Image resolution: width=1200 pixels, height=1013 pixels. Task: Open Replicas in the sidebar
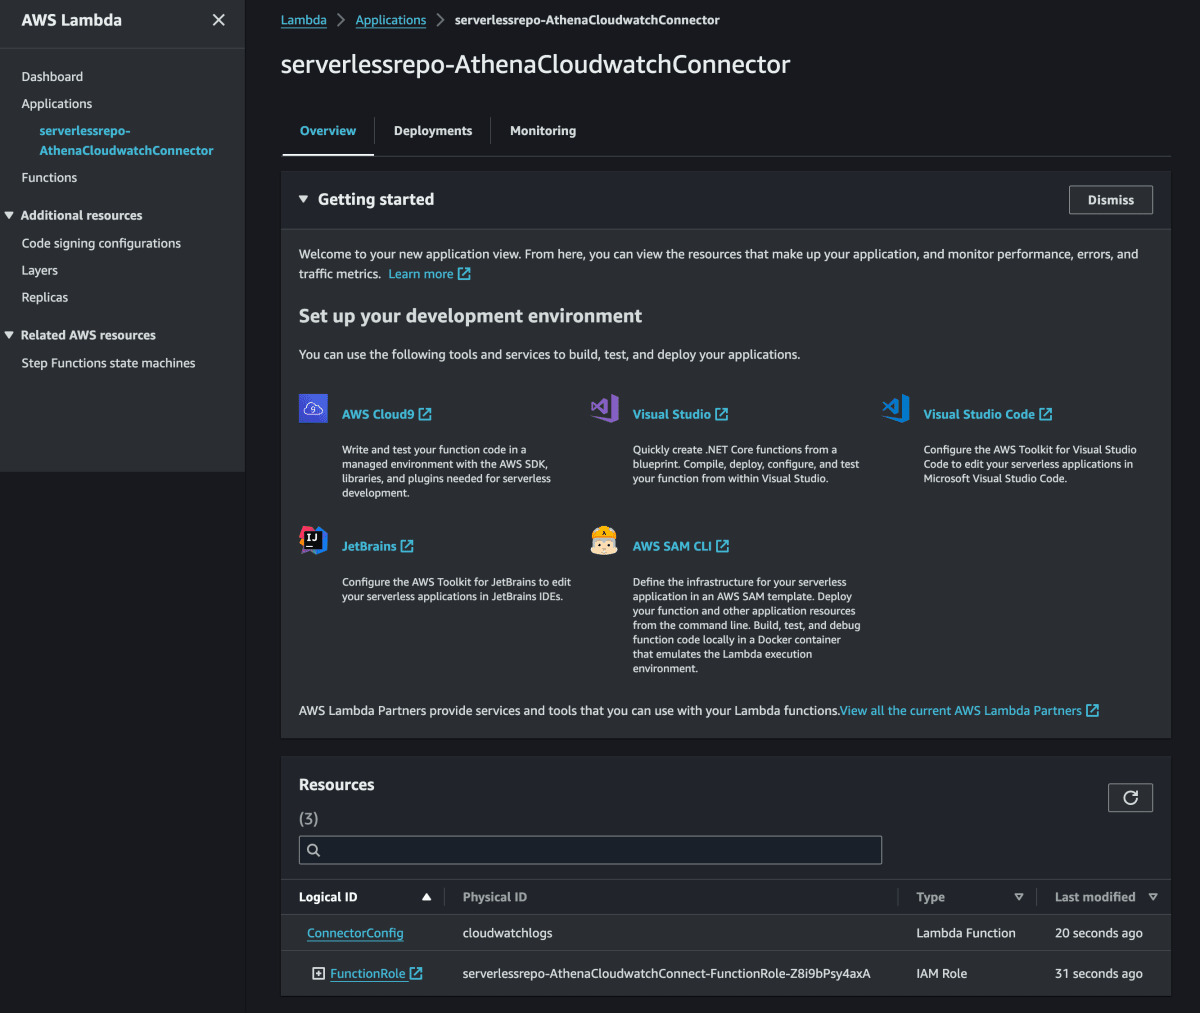pos(45,298)
